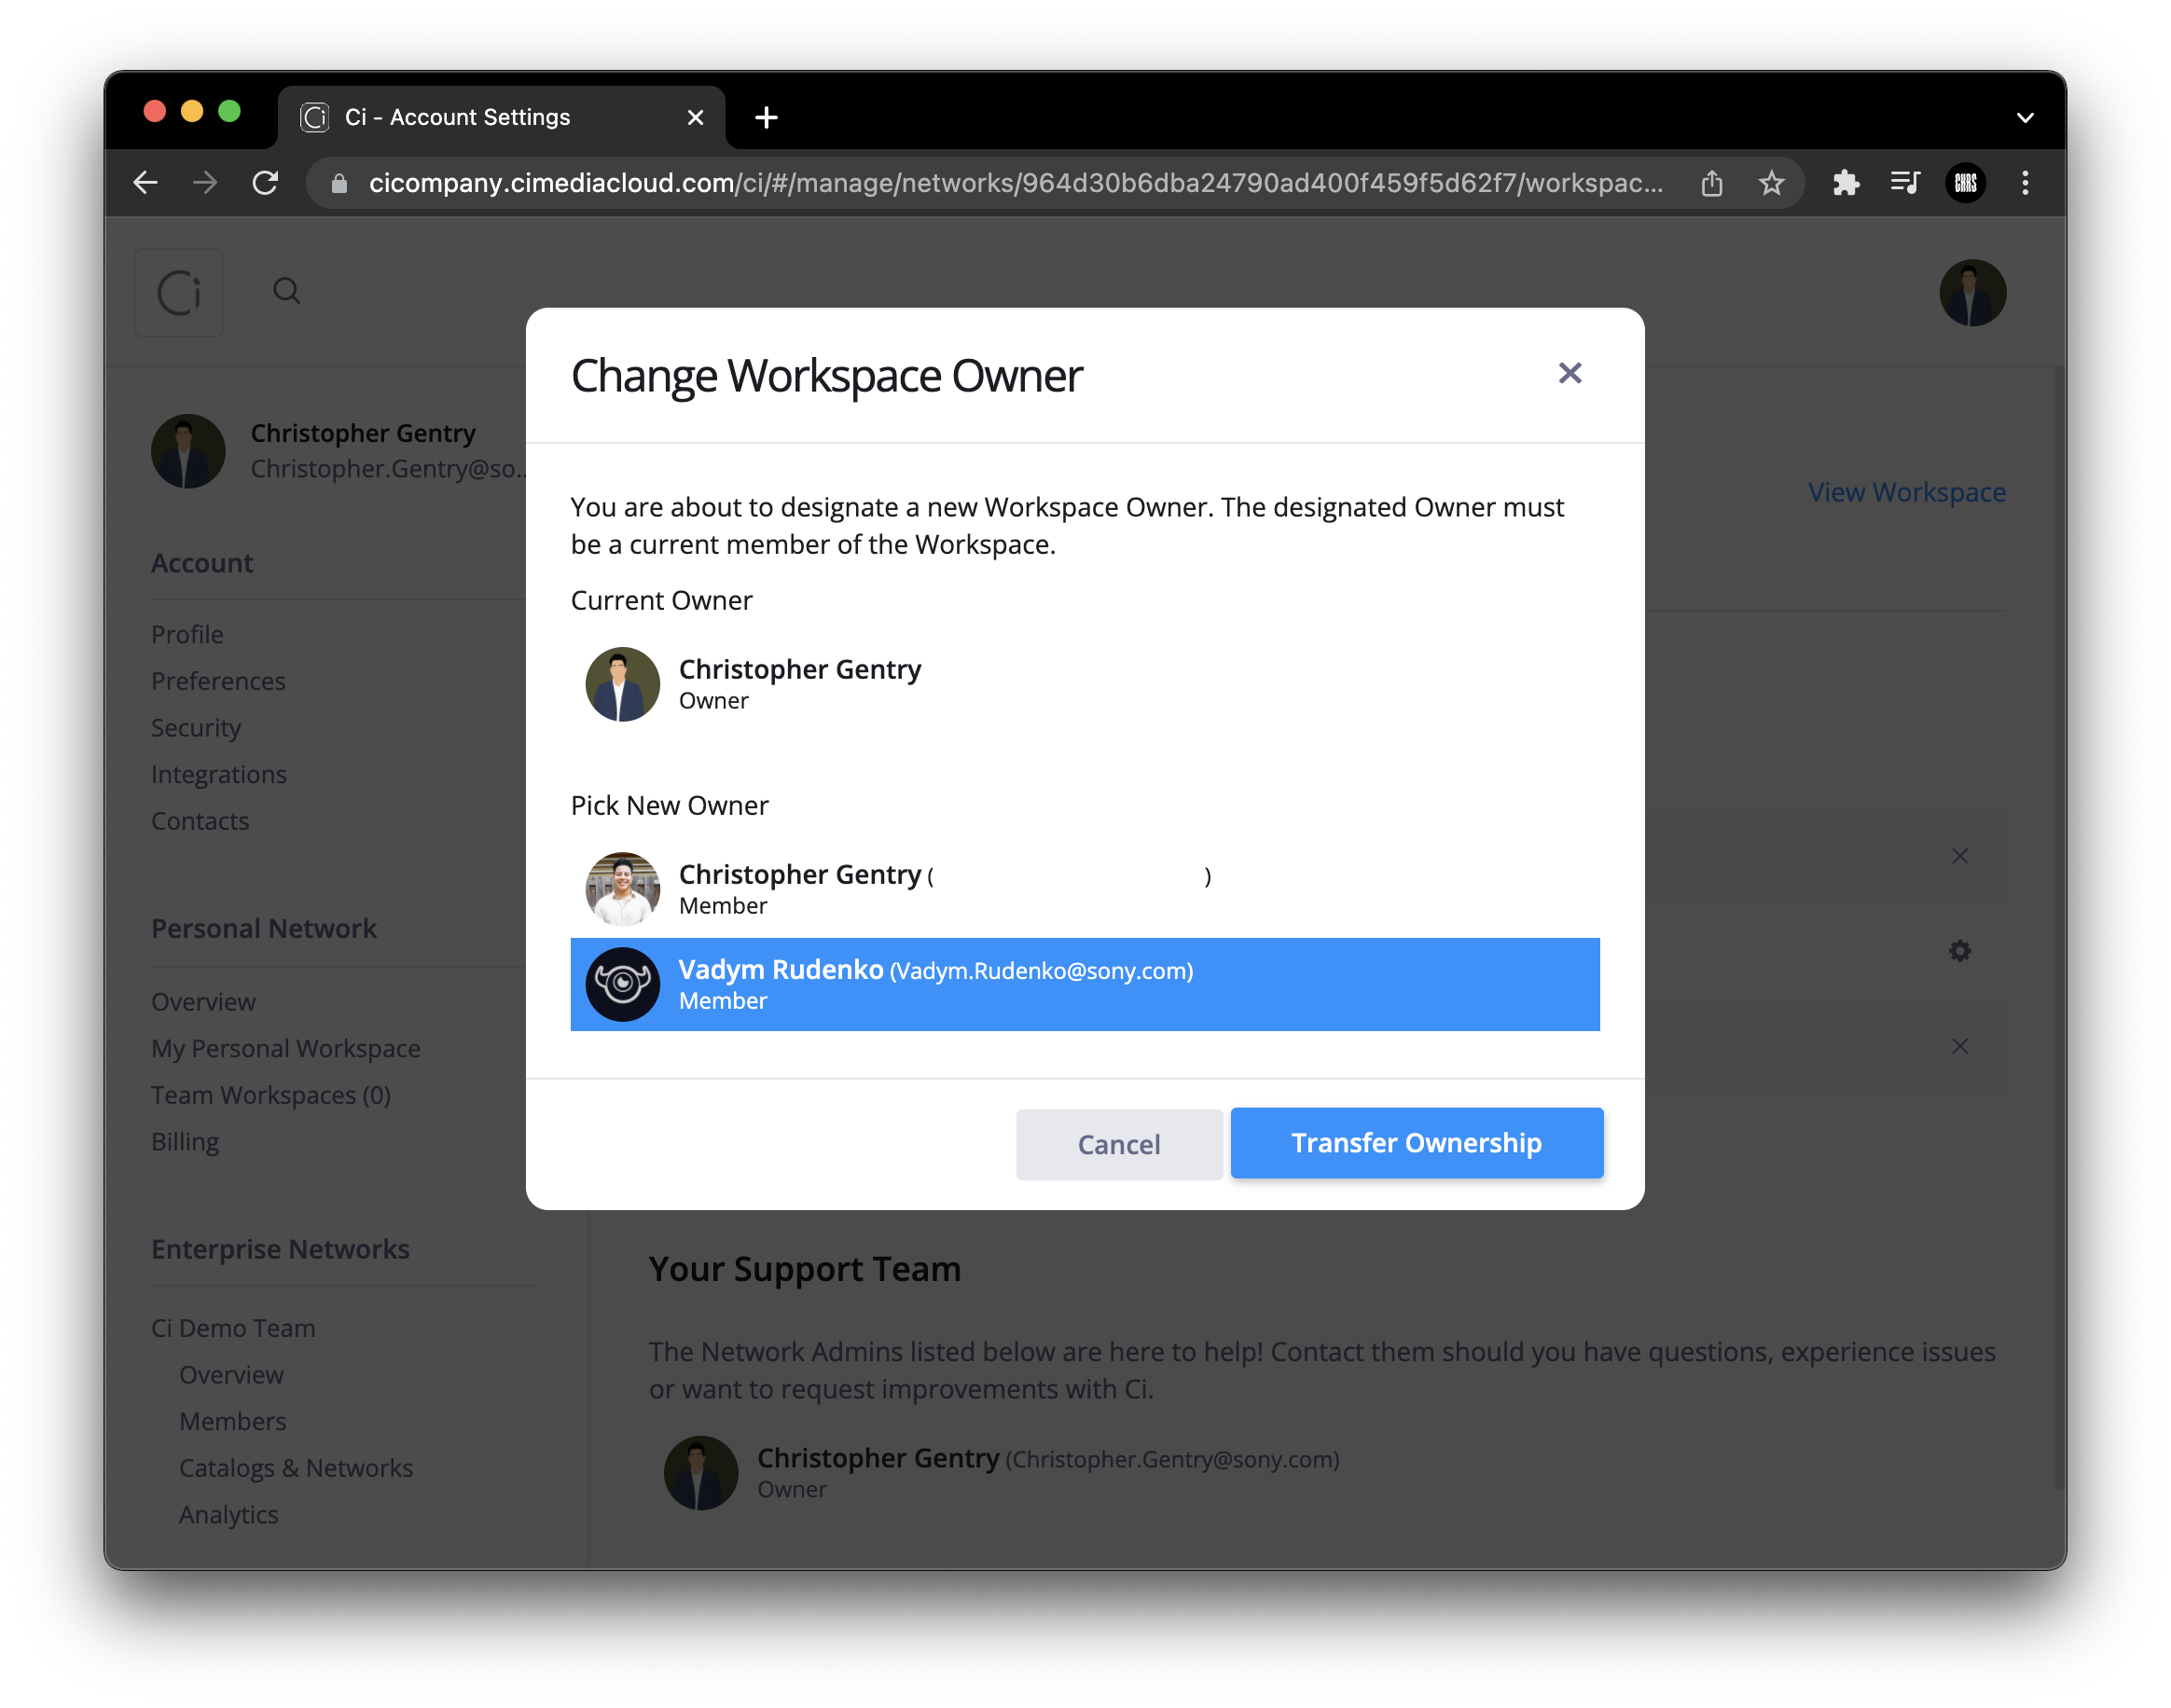Open Preferences in Account sidebar
Viewport: 2171px width, 1708px height.
coord(218,681)
